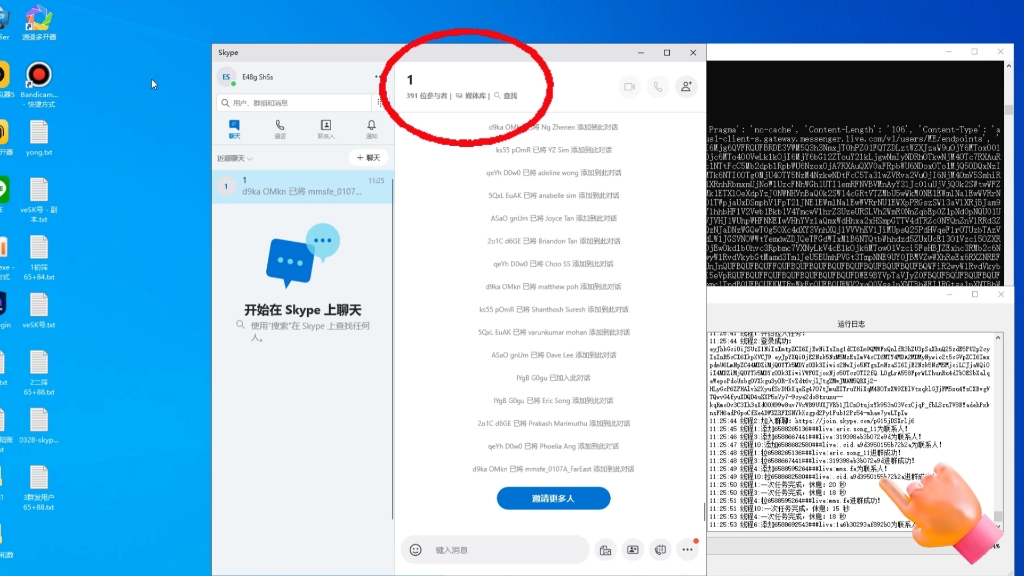
Task: Start a video call in group 1
Action: click(x=630, y=86)
